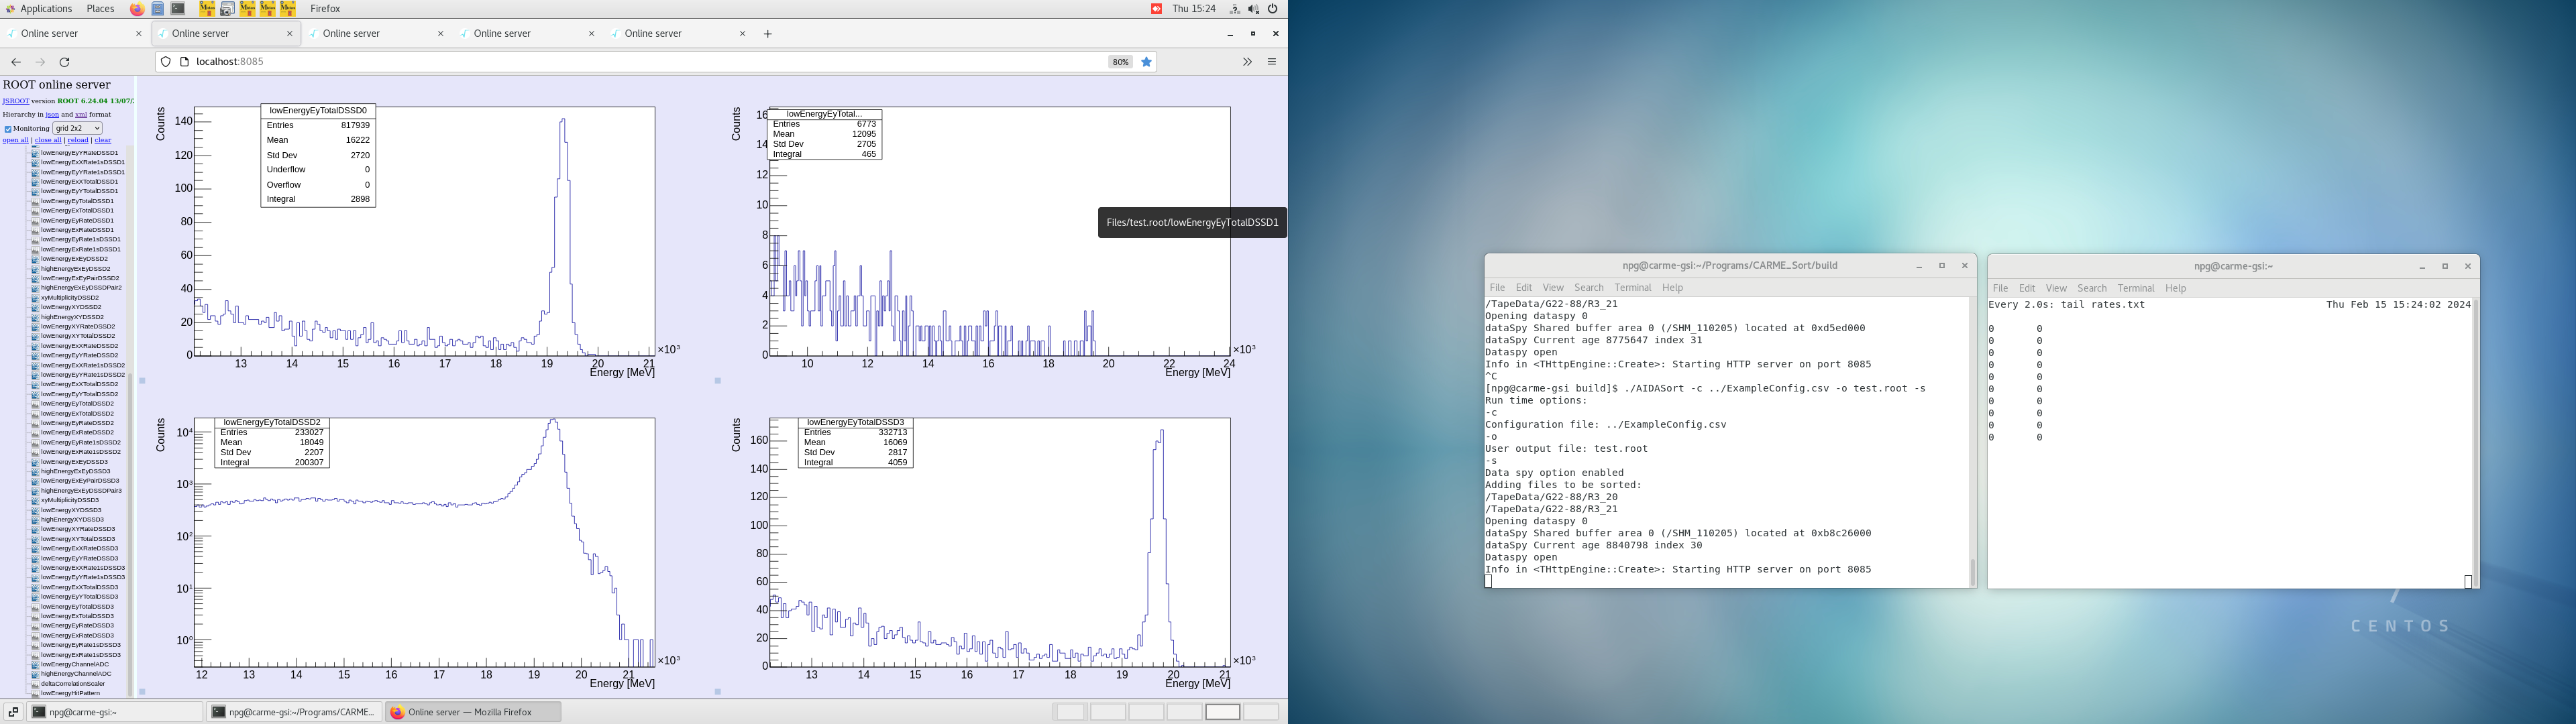Open the grid 2x2 layout dropdown
Screen dimensions: 2576x724
[x=77, y=129]
